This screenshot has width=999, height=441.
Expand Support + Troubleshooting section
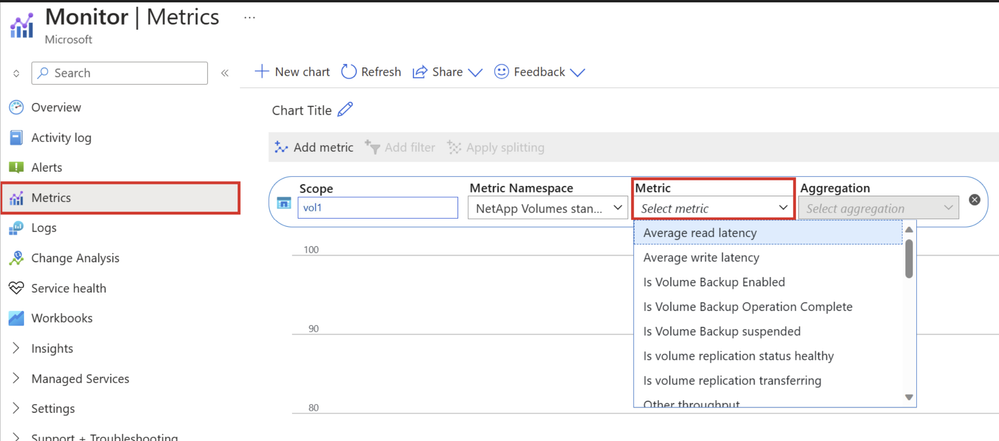point(17,437)
